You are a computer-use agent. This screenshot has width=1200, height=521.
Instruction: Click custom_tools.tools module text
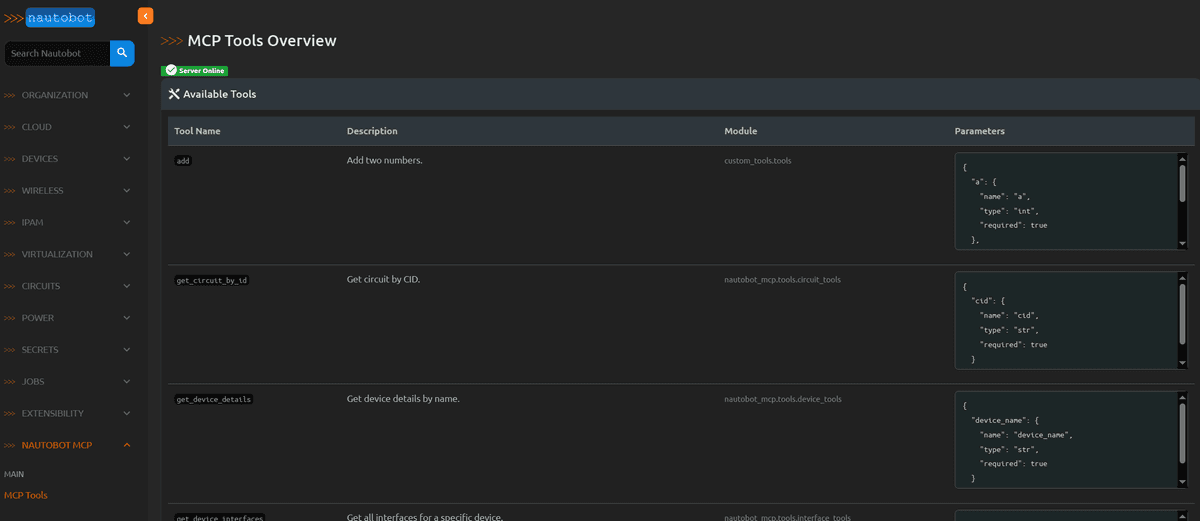click(758, 160)
